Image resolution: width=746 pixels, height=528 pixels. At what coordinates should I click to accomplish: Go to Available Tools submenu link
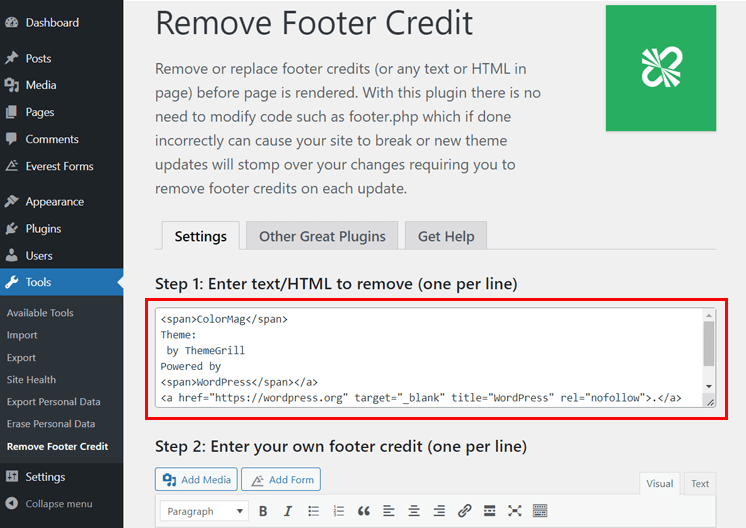click(x=40, y=313)
